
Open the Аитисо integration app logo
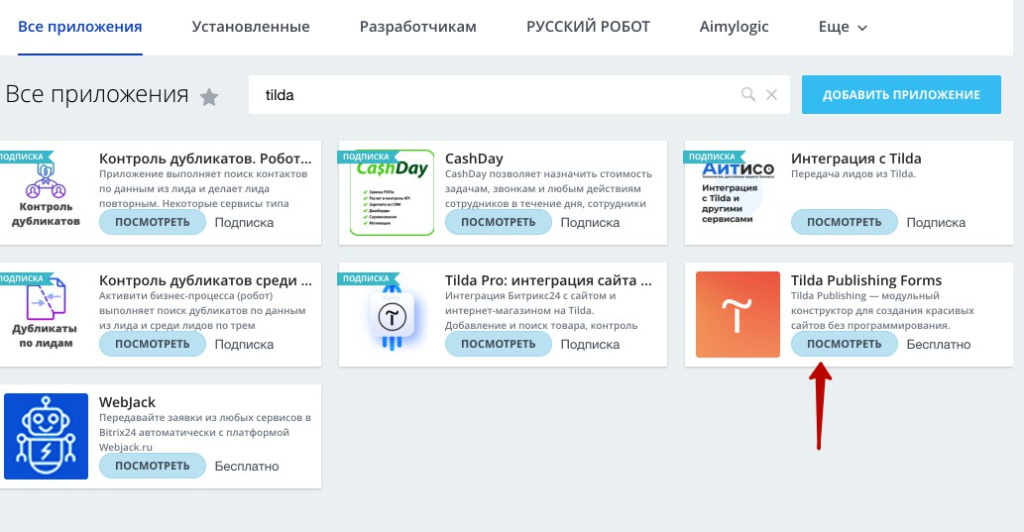(x=737, y=193)
